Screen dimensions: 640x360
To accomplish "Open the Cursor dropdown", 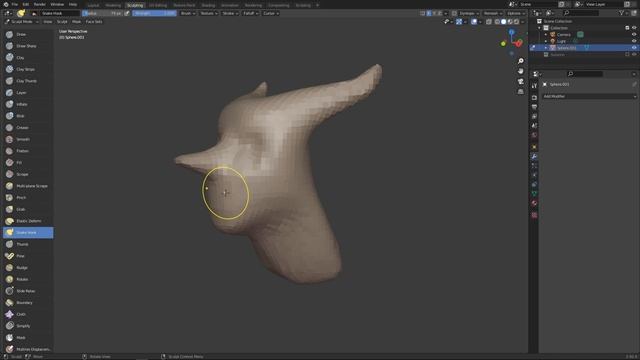I will pos(271,13).
